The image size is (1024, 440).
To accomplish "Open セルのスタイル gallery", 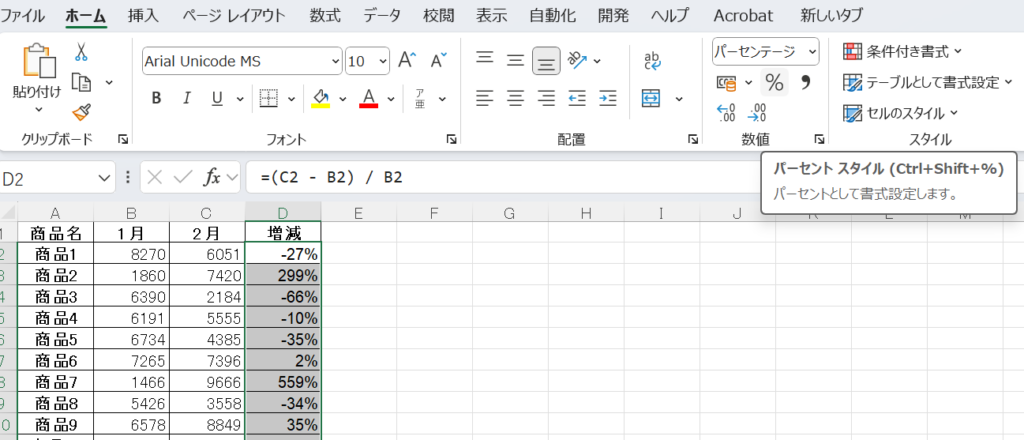I will click(901, 113).
